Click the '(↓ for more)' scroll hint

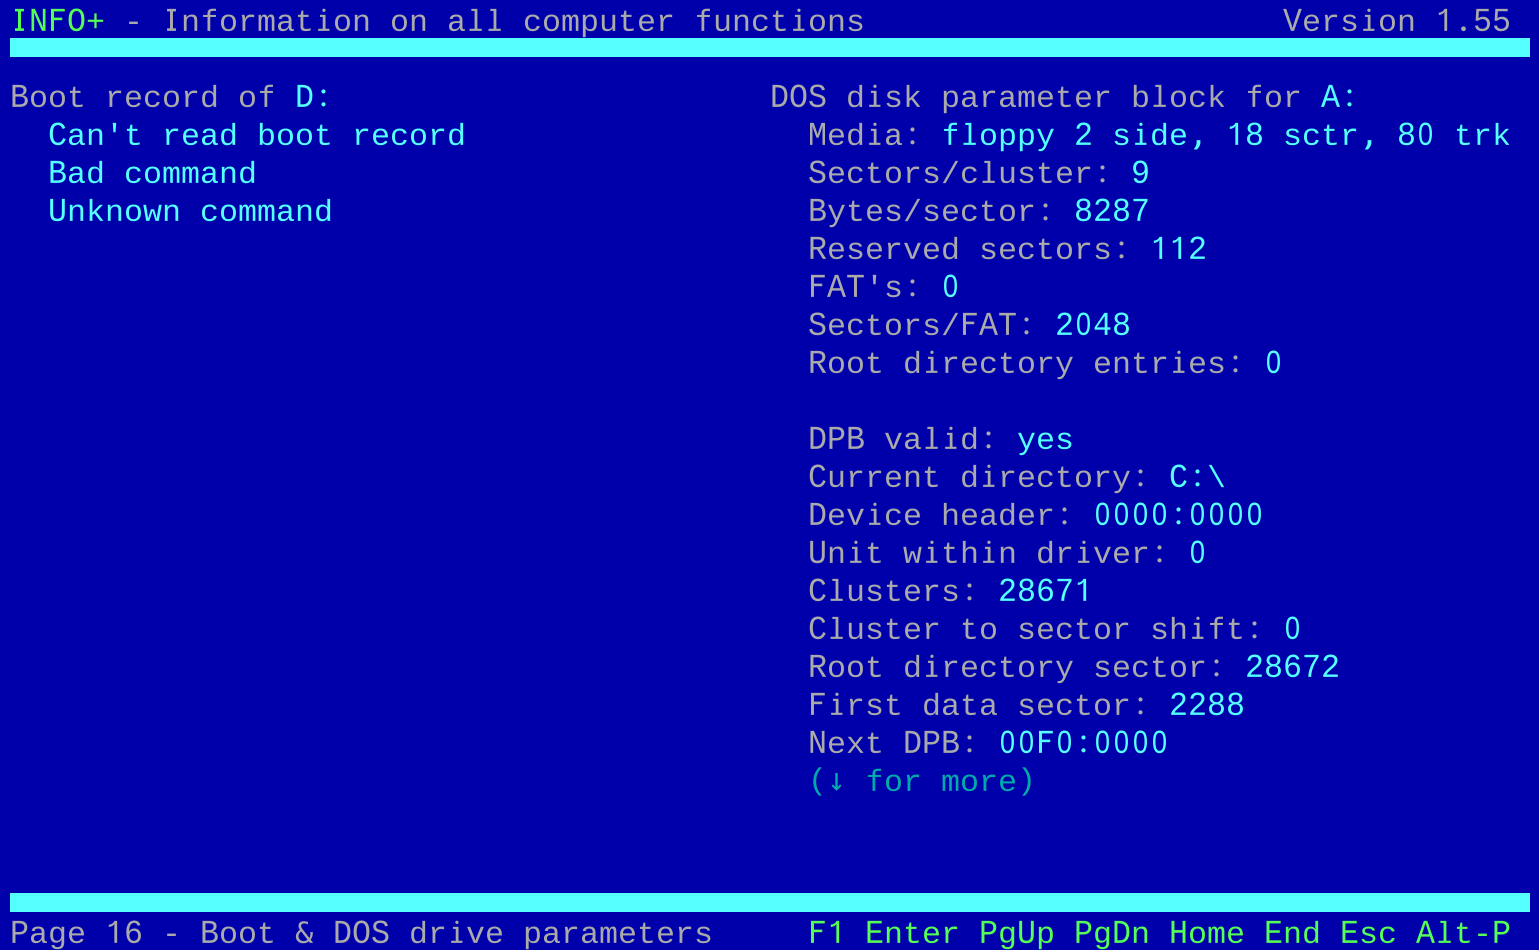921,781
